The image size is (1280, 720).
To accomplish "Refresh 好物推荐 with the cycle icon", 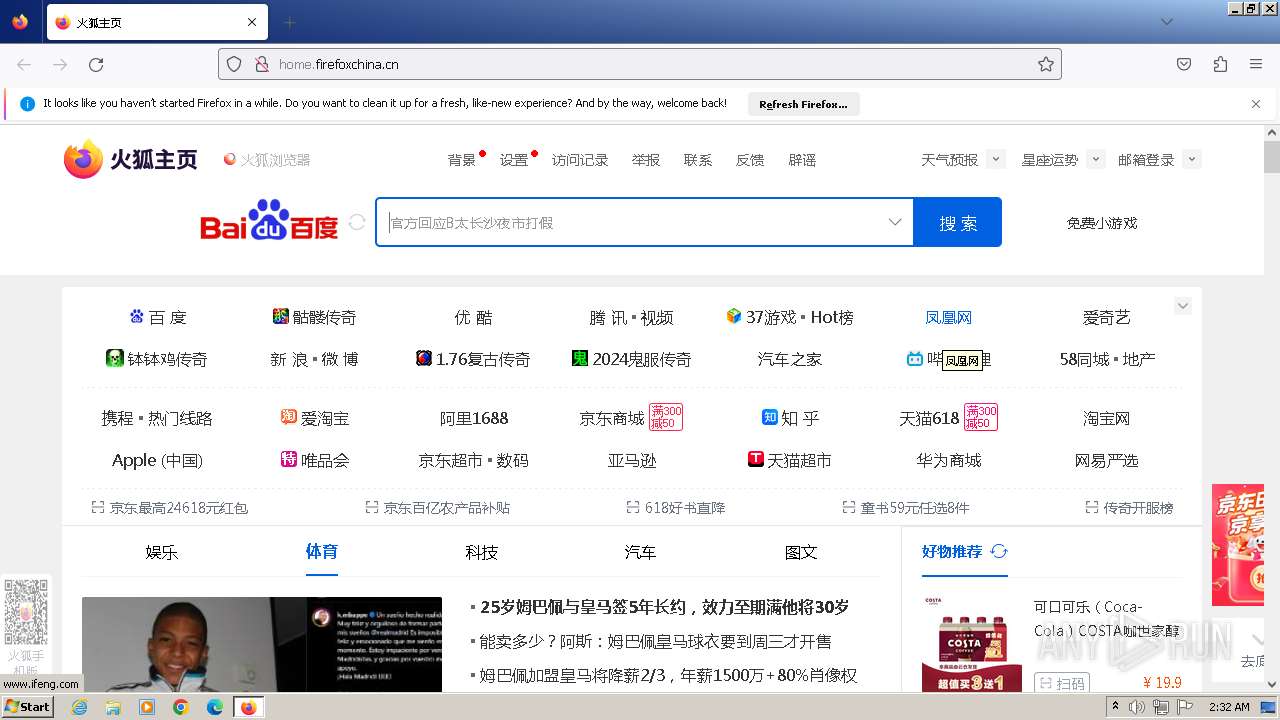I will coord(999,551).
